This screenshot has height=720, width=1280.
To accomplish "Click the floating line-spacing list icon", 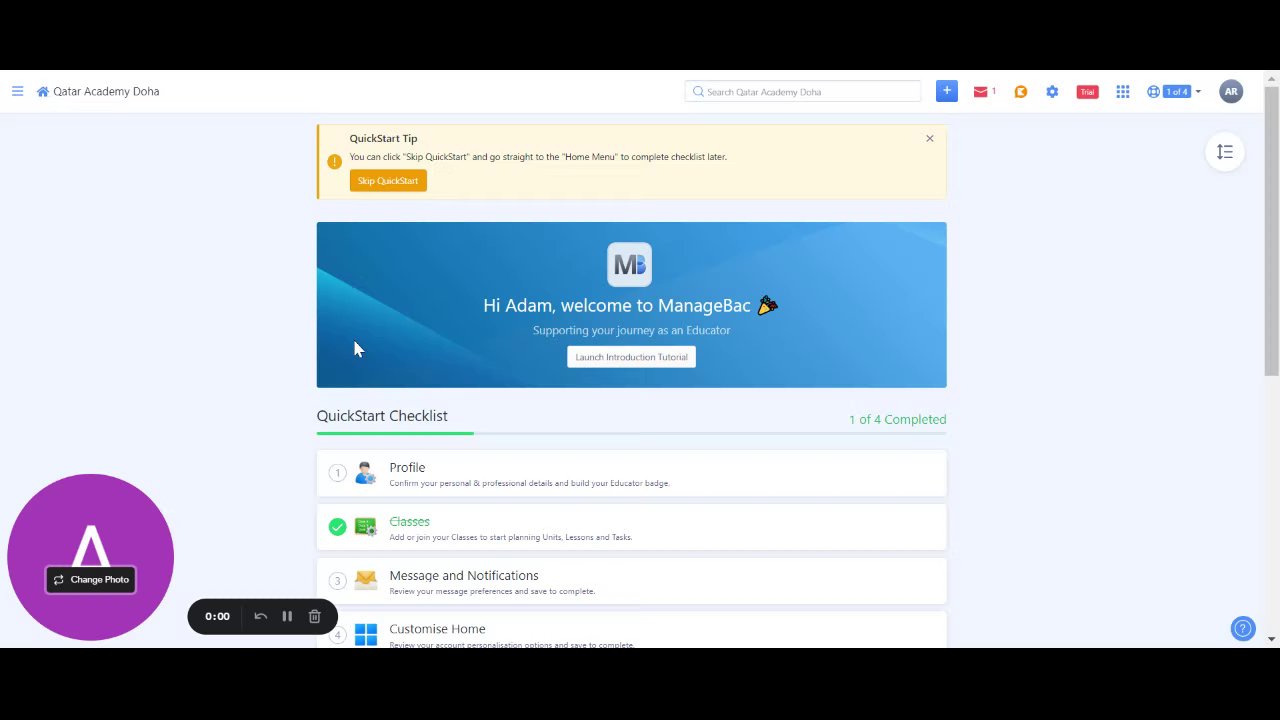I will (1225, 152).
